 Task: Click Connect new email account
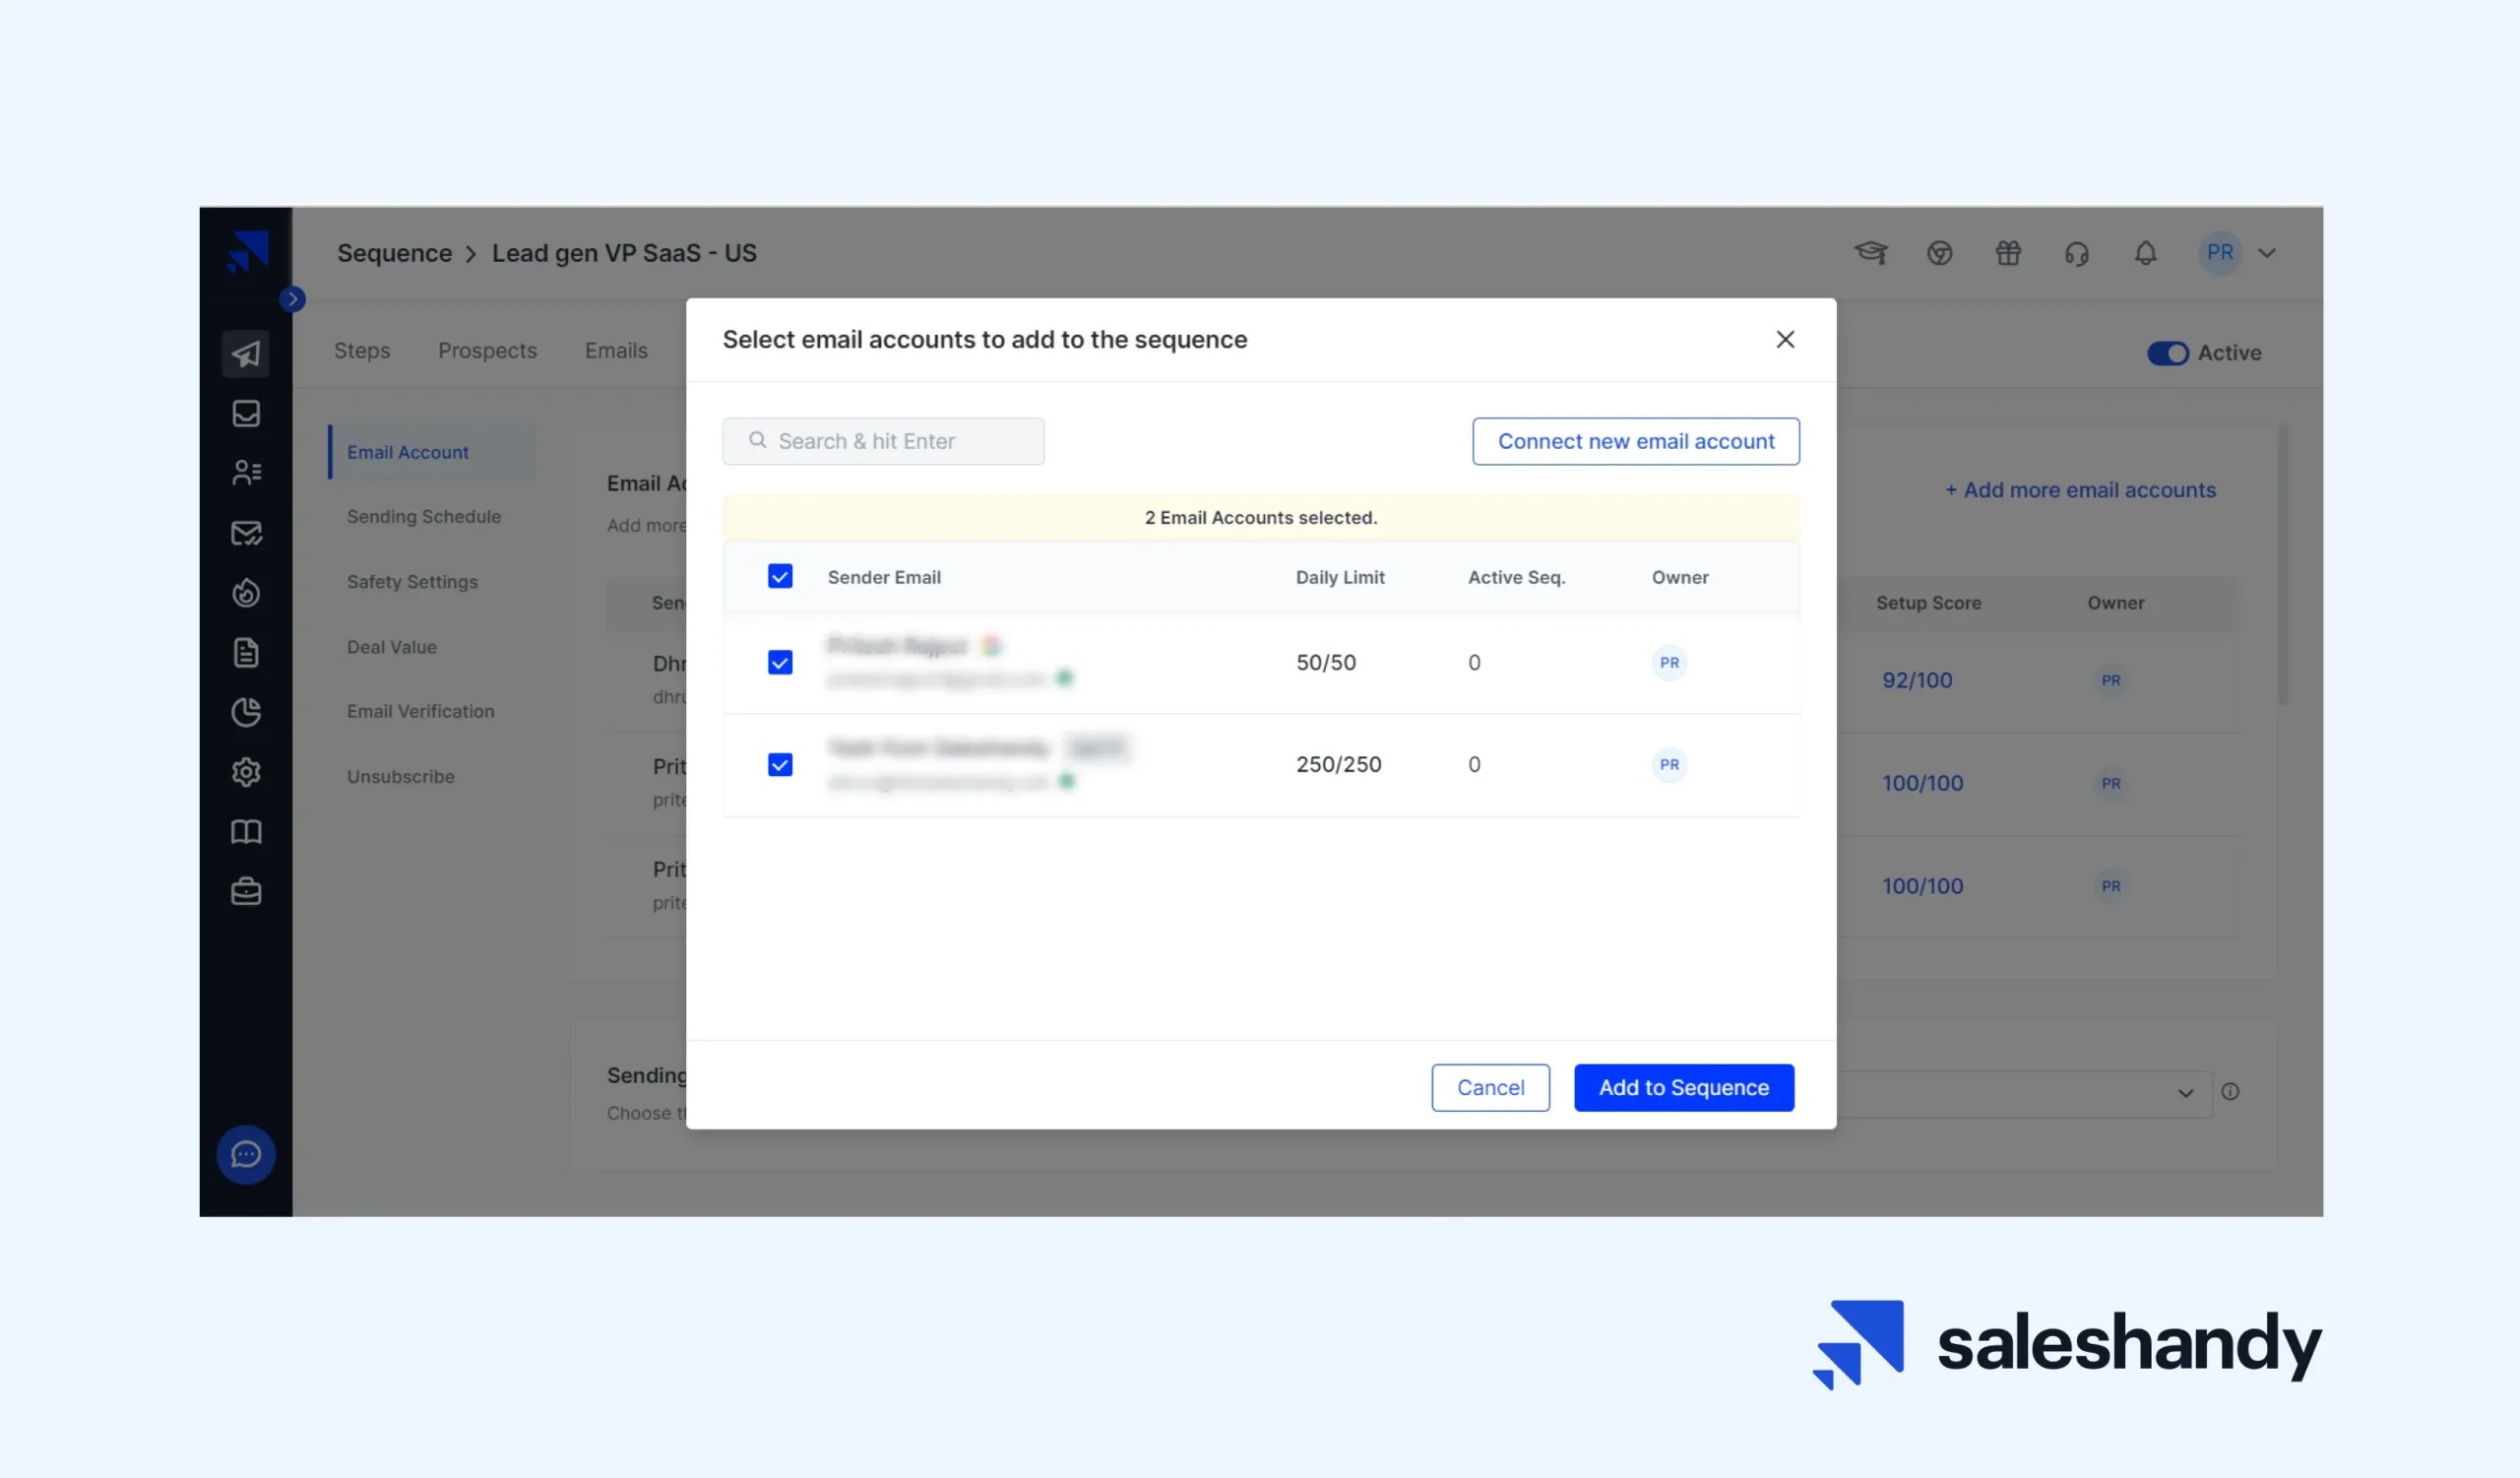1635,441
